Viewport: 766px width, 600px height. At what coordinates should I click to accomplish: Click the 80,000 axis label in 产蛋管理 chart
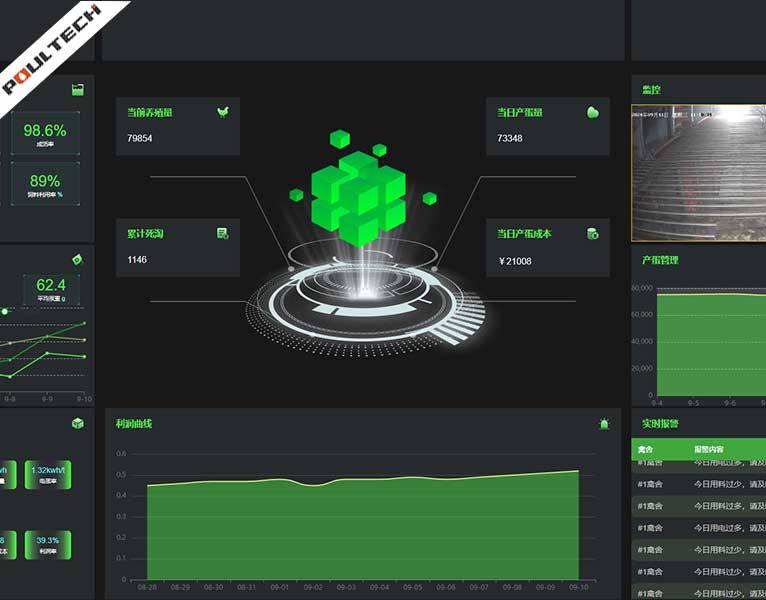(x=642, y=288)
